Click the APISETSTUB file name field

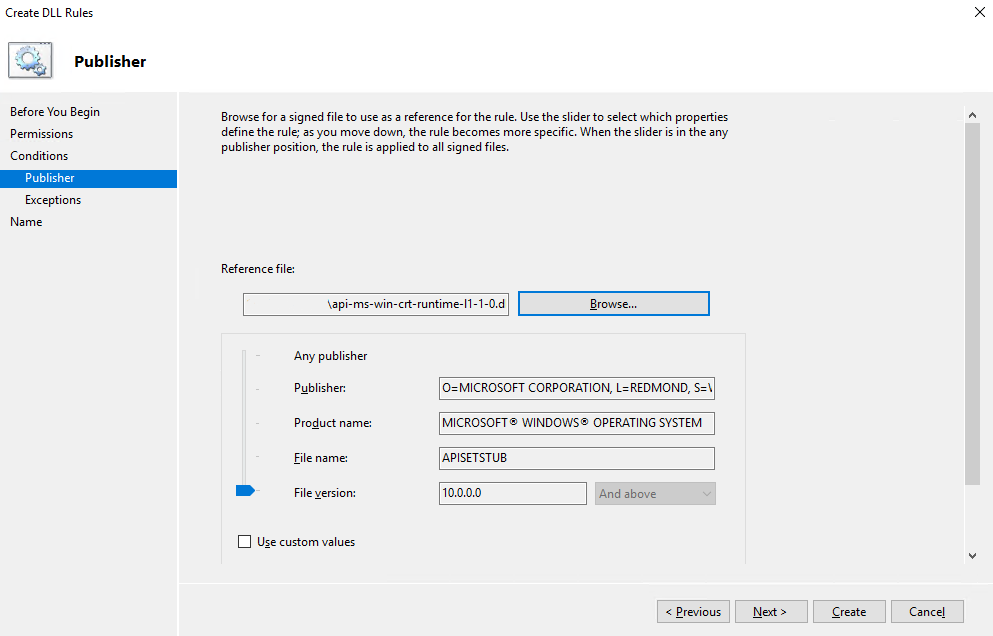pyautogui.click(x=577, y=458)
